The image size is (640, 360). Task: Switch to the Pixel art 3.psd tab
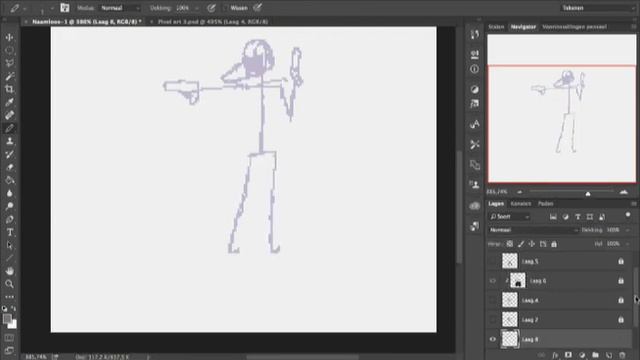[x=213, y=22]
